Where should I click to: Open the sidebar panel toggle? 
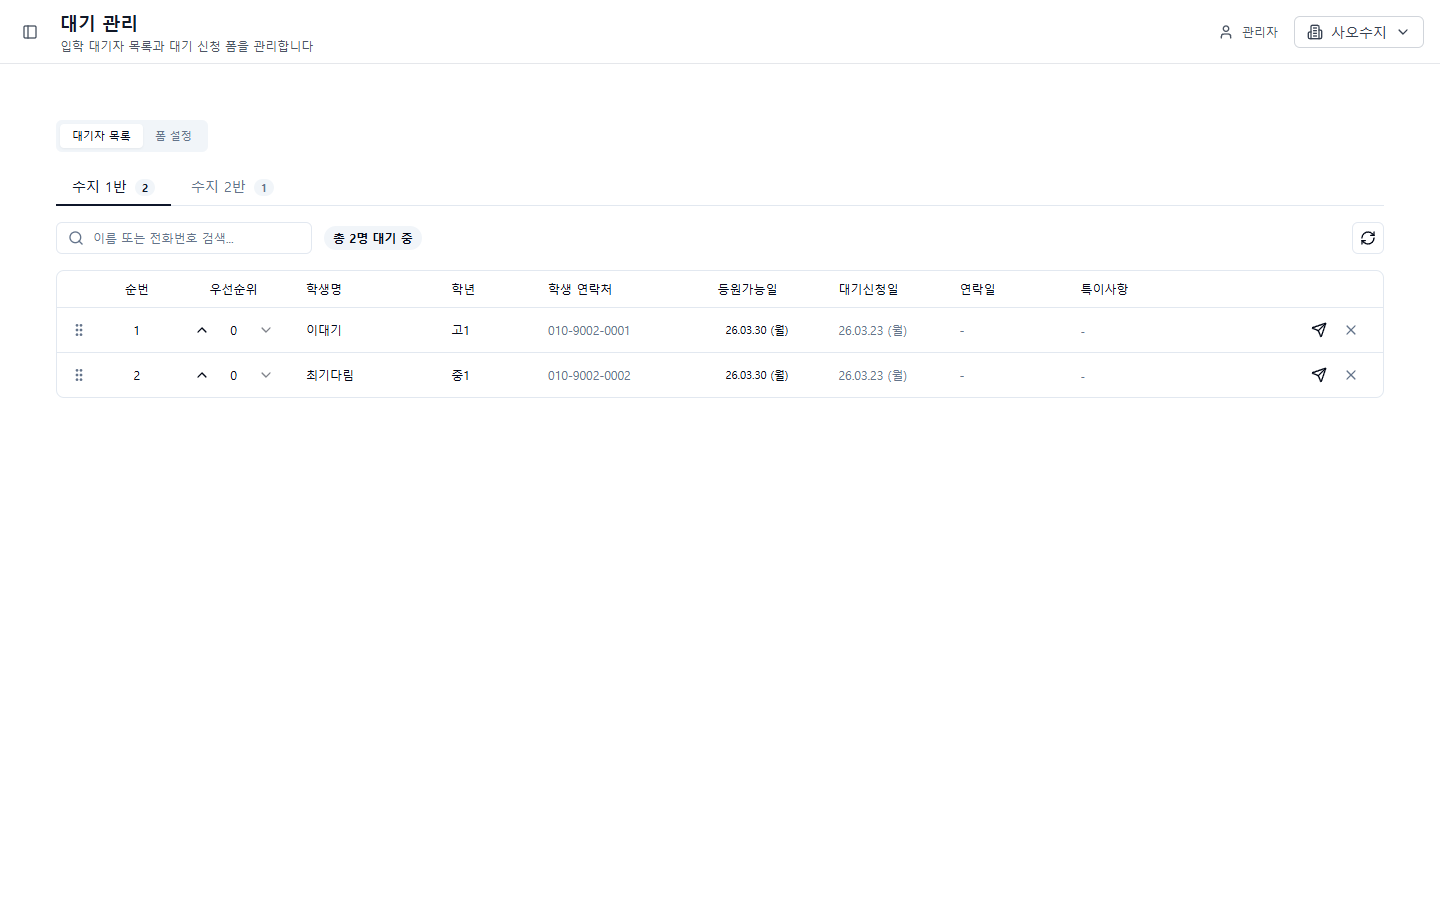[30, 32]
